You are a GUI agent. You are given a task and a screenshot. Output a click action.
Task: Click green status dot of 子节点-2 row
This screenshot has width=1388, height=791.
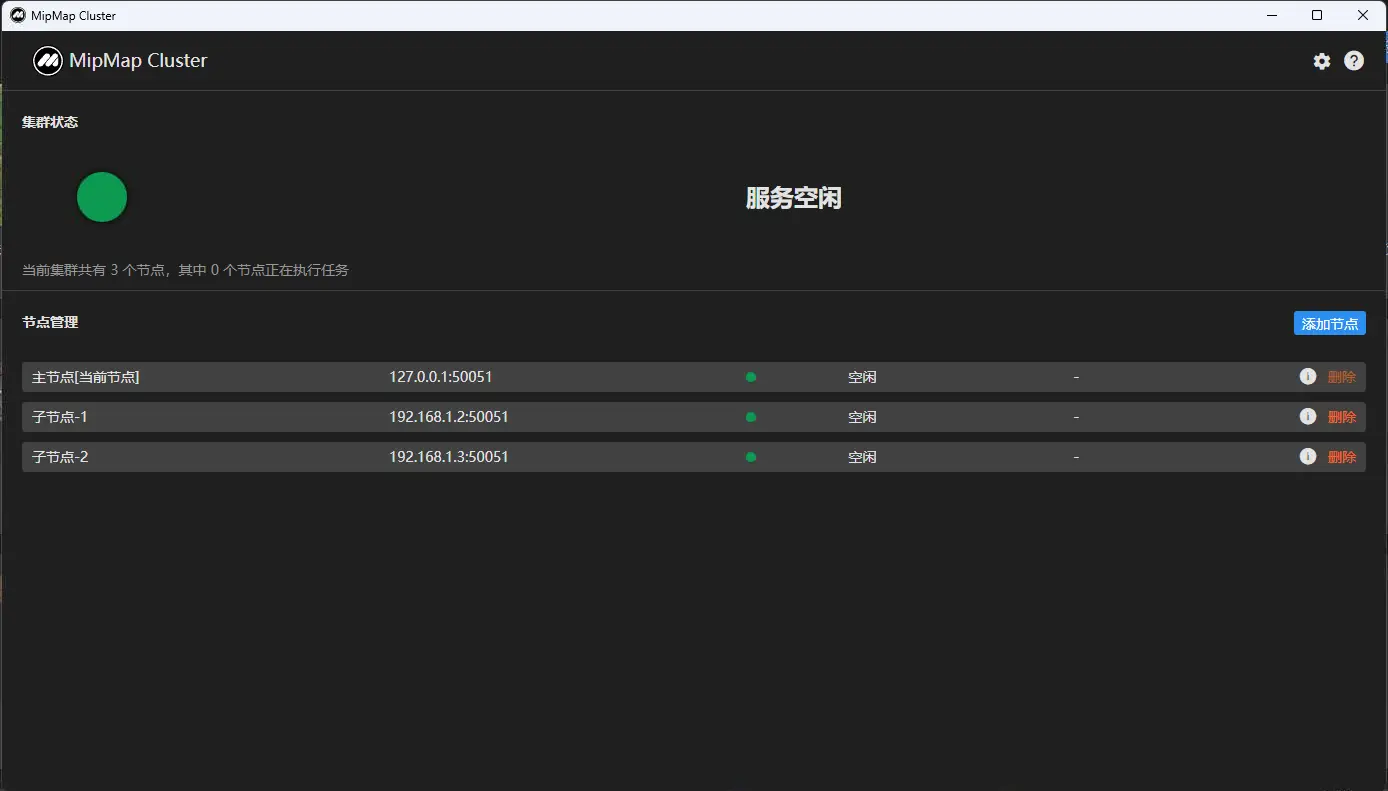tap(751, 457)
